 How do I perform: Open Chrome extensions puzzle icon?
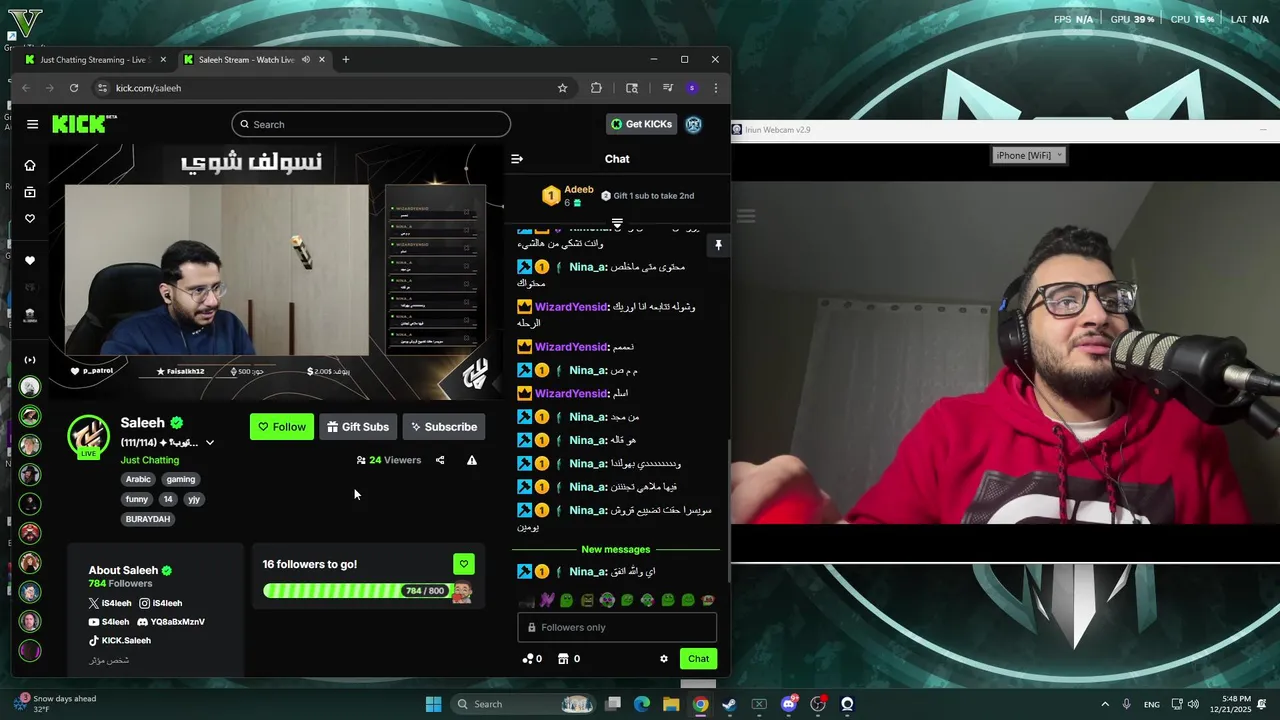click(596, 88)
